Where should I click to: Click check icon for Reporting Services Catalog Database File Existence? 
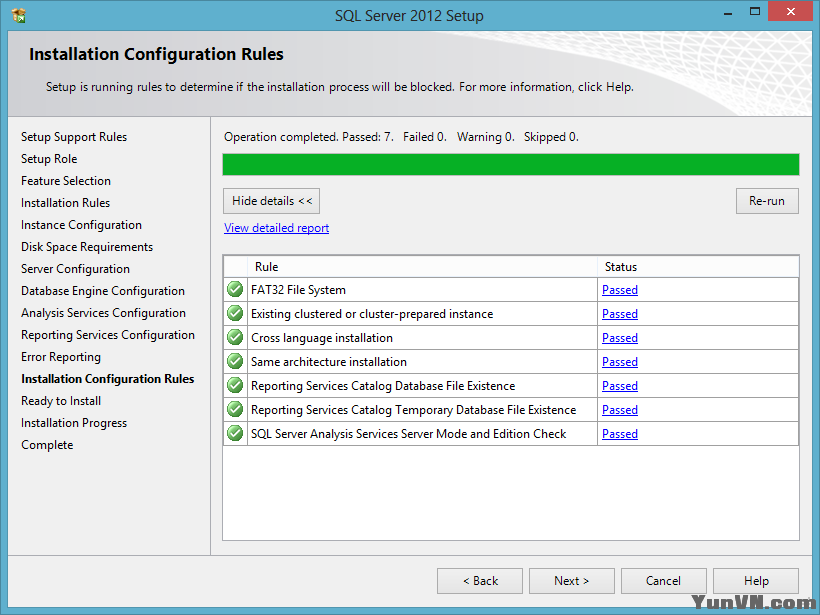(x=235, y=385)
